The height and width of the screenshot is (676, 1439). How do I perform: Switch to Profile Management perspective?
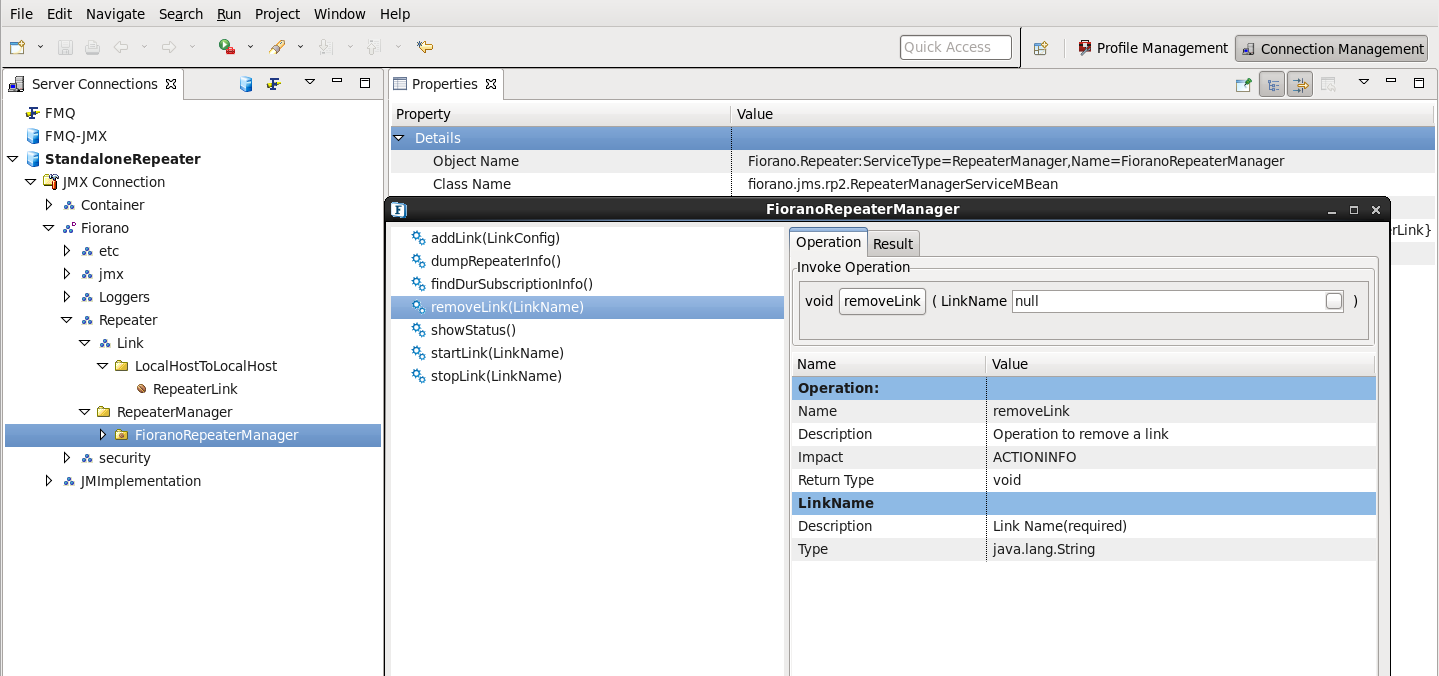[x=1152, y=48]
